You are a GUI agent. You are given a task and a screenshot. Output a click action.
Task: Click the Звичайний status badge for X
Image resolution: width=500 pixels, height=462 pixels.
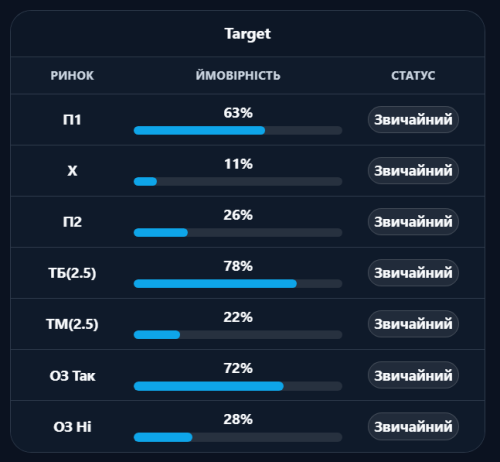[413, 171]
